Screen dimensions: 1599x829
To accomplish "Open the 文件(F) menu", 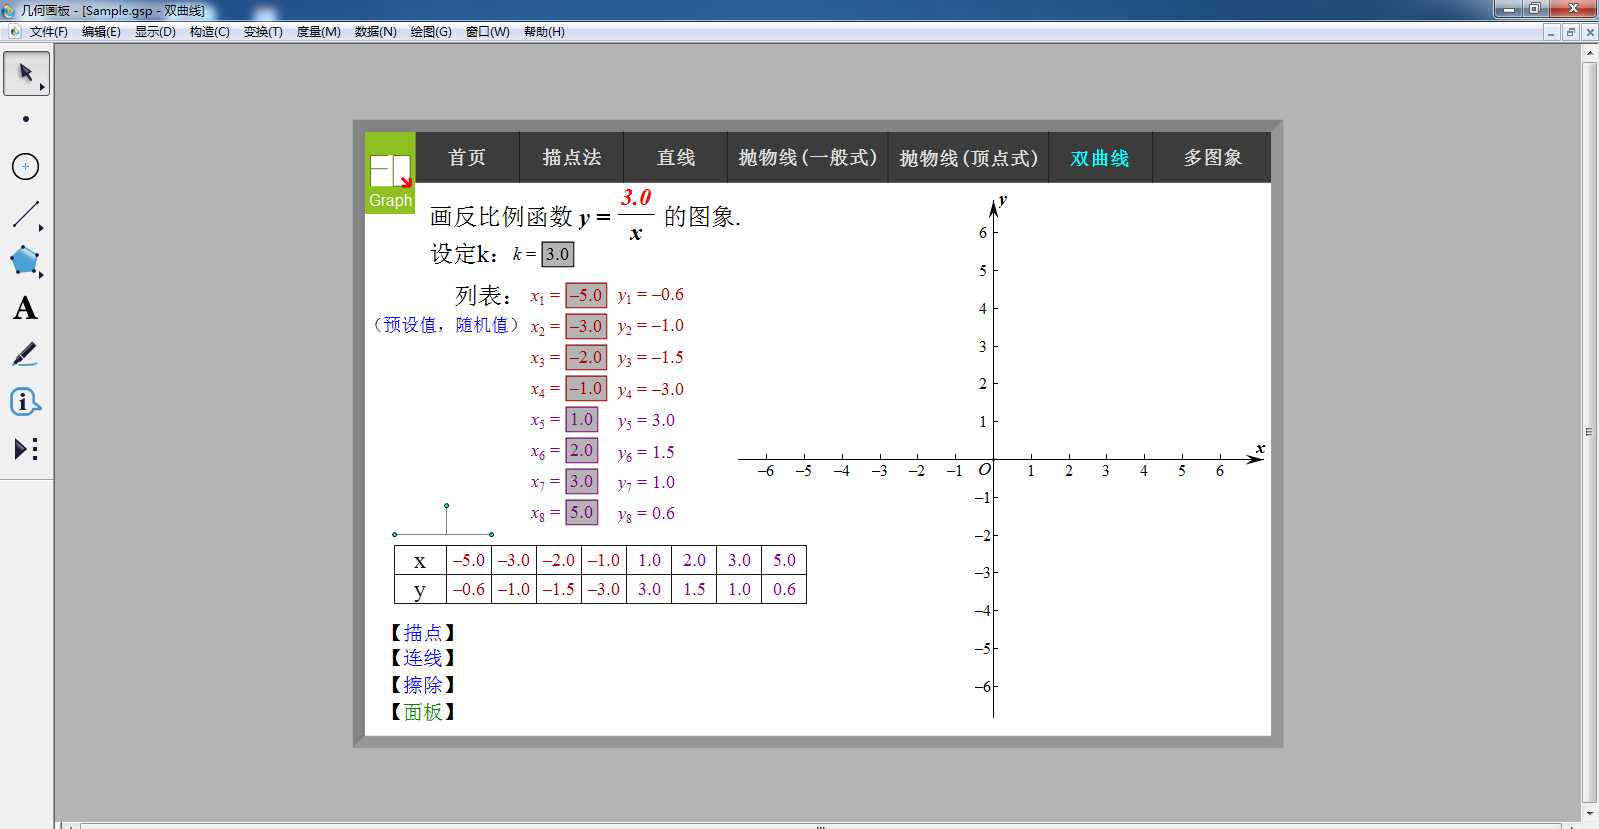I will 49,32.
